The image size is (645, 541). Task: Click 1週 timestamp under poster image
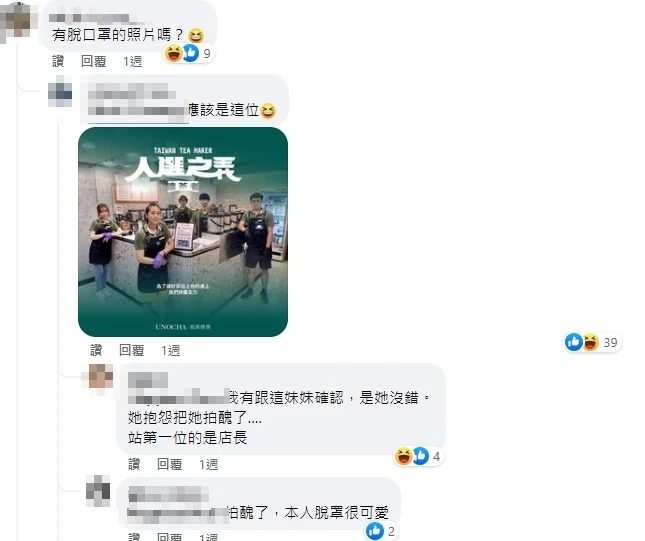[170, 351]
